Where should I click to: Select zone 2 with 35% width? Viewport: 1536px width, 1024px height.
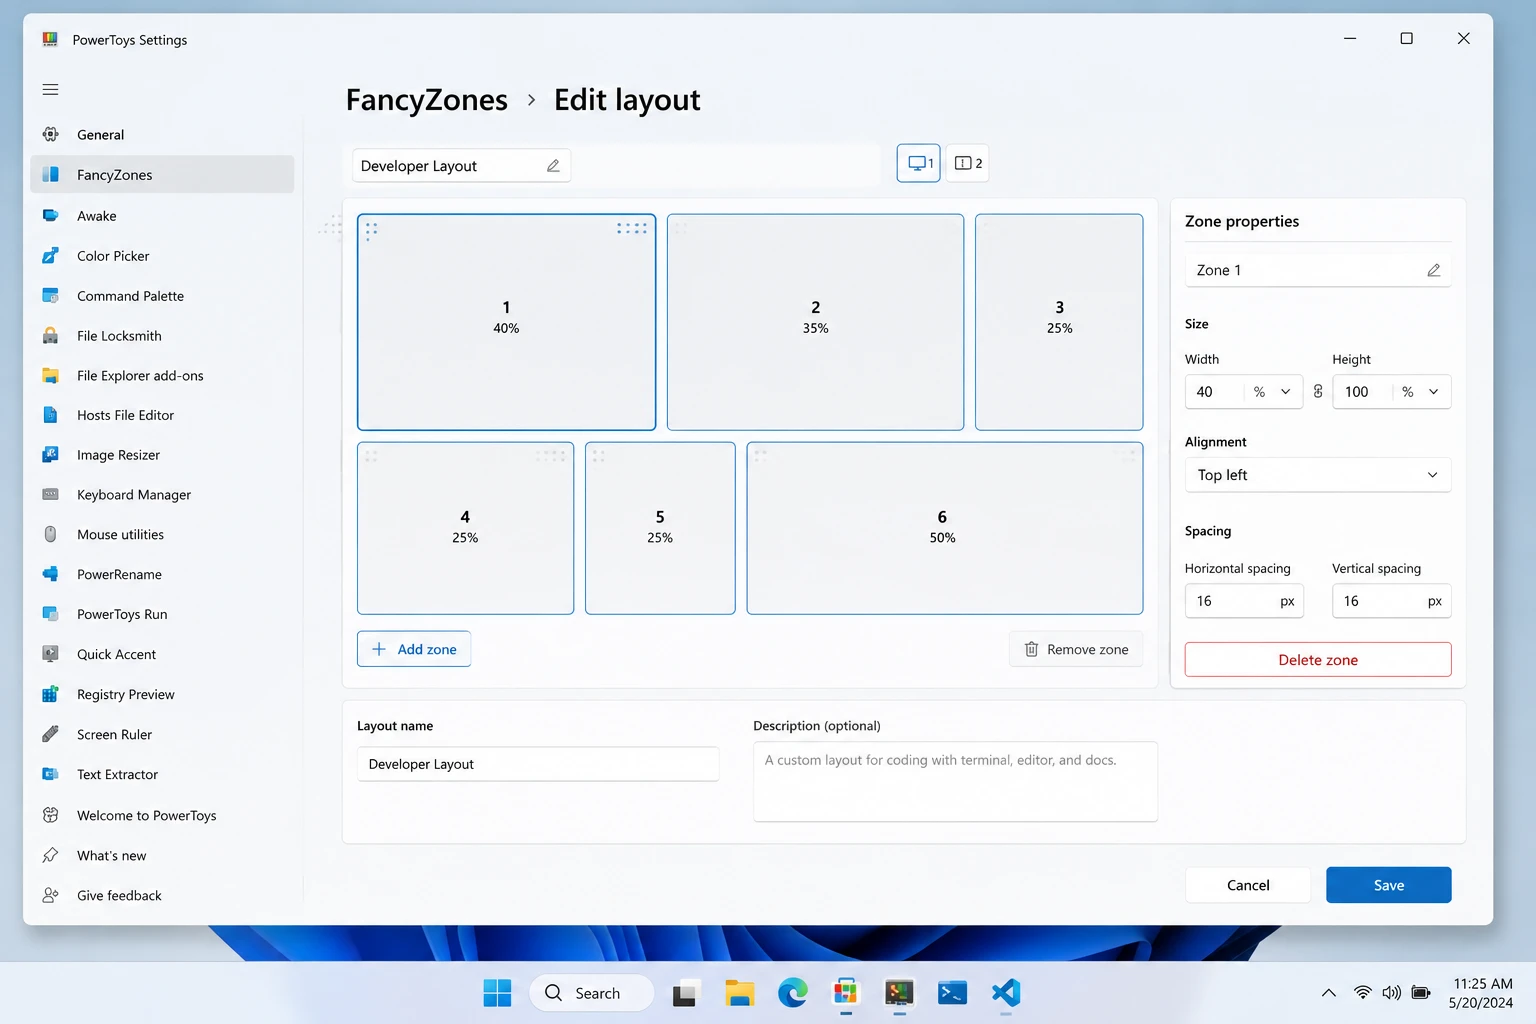tap(815, 322)
